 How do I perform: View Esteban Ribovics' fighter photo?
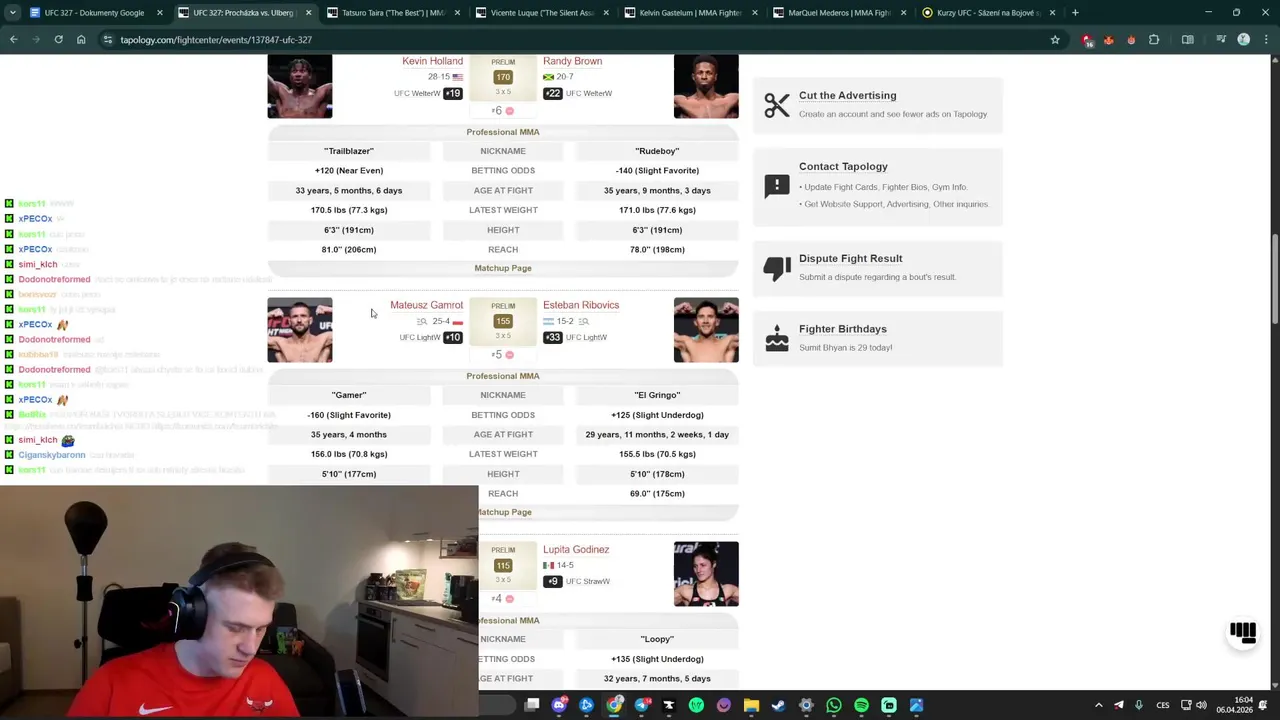point(706,330)
